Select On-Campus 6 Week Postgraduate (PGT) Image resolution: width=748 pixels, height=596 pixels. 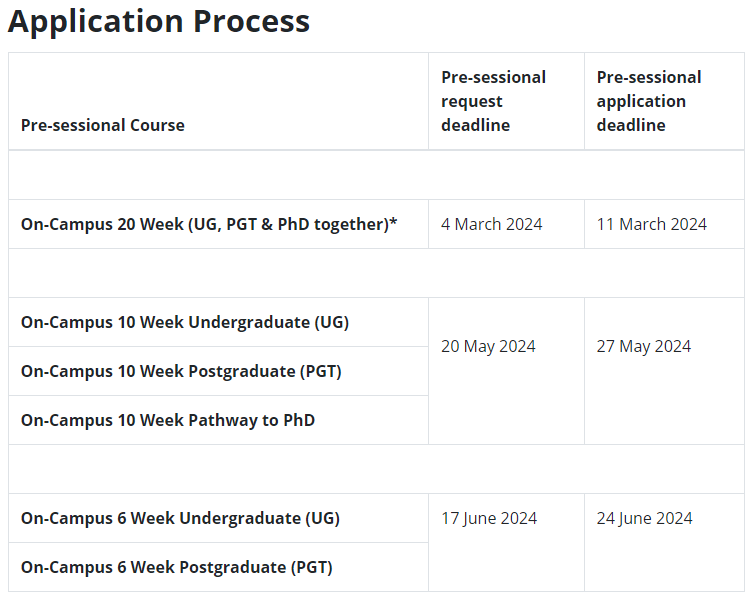(177, 567)
